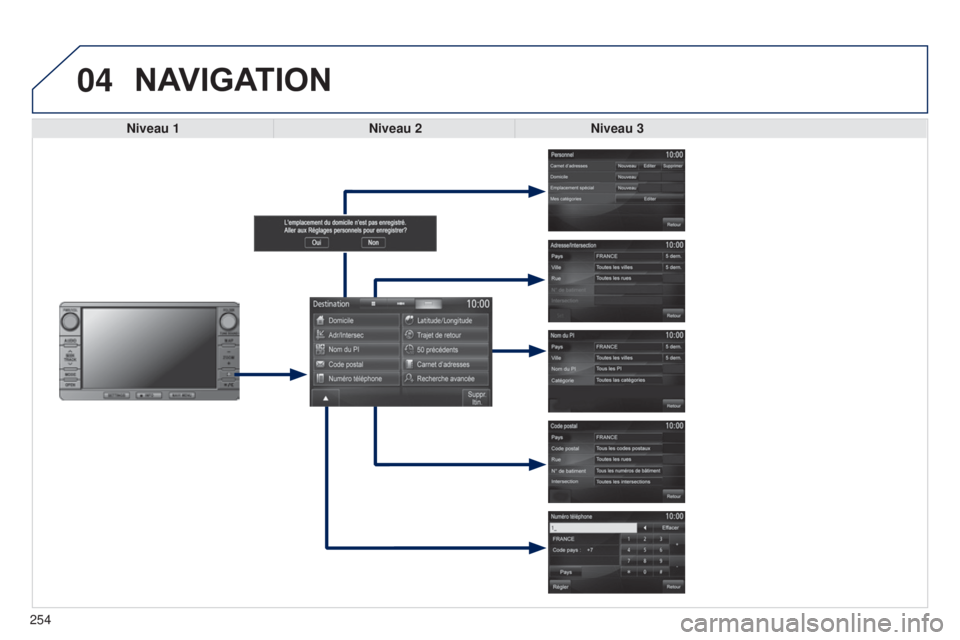The width and height of the screenshot is (960, 640).
Task: Choose Trajet de retour option
Action: coord(445,335)
